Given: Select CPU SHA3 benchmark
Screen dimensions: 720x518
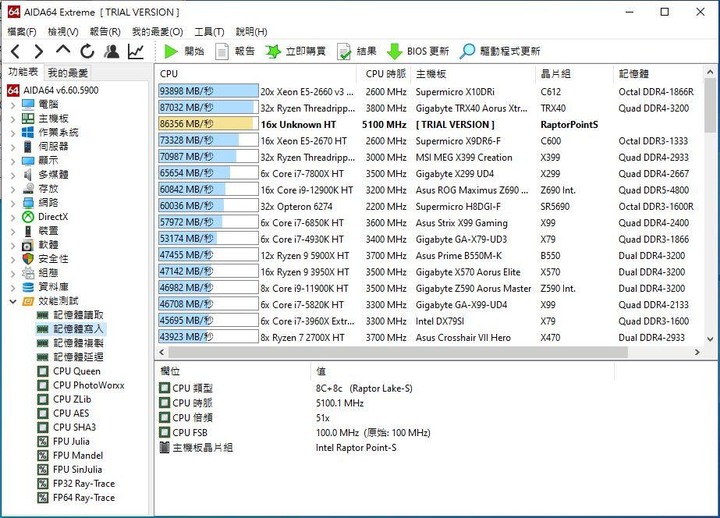Looking at the screenshot, I should pos(67,427).
